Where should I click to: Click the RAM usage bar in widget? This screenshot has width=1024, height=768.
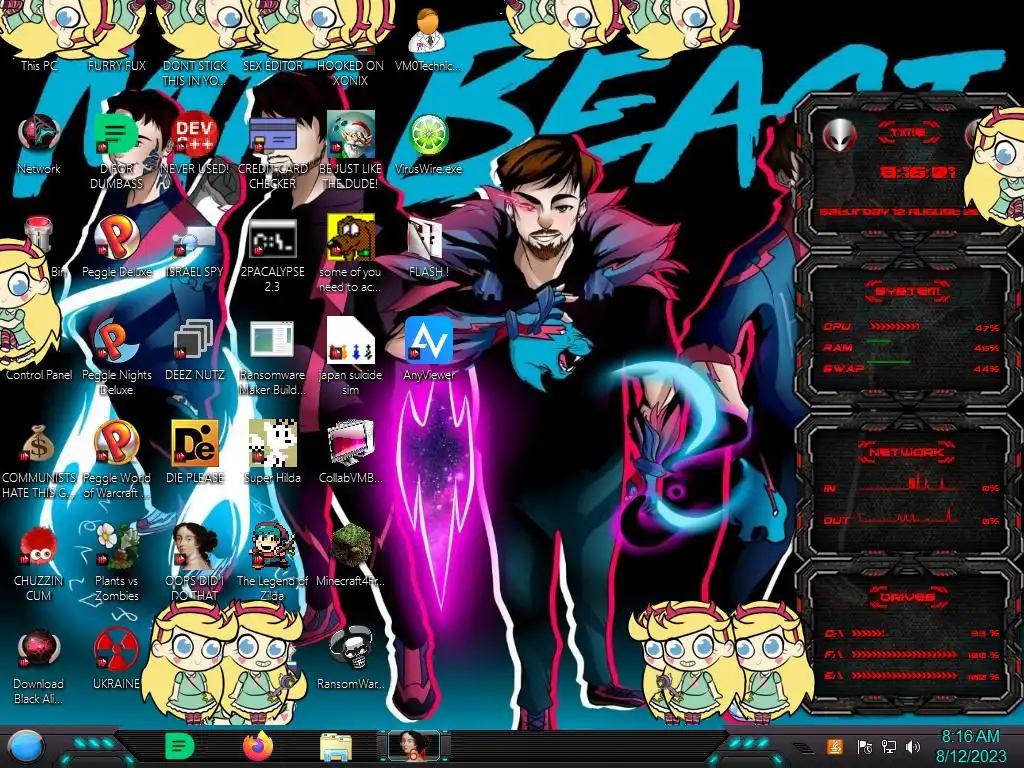pyautogui.click(x=879, y=342)
